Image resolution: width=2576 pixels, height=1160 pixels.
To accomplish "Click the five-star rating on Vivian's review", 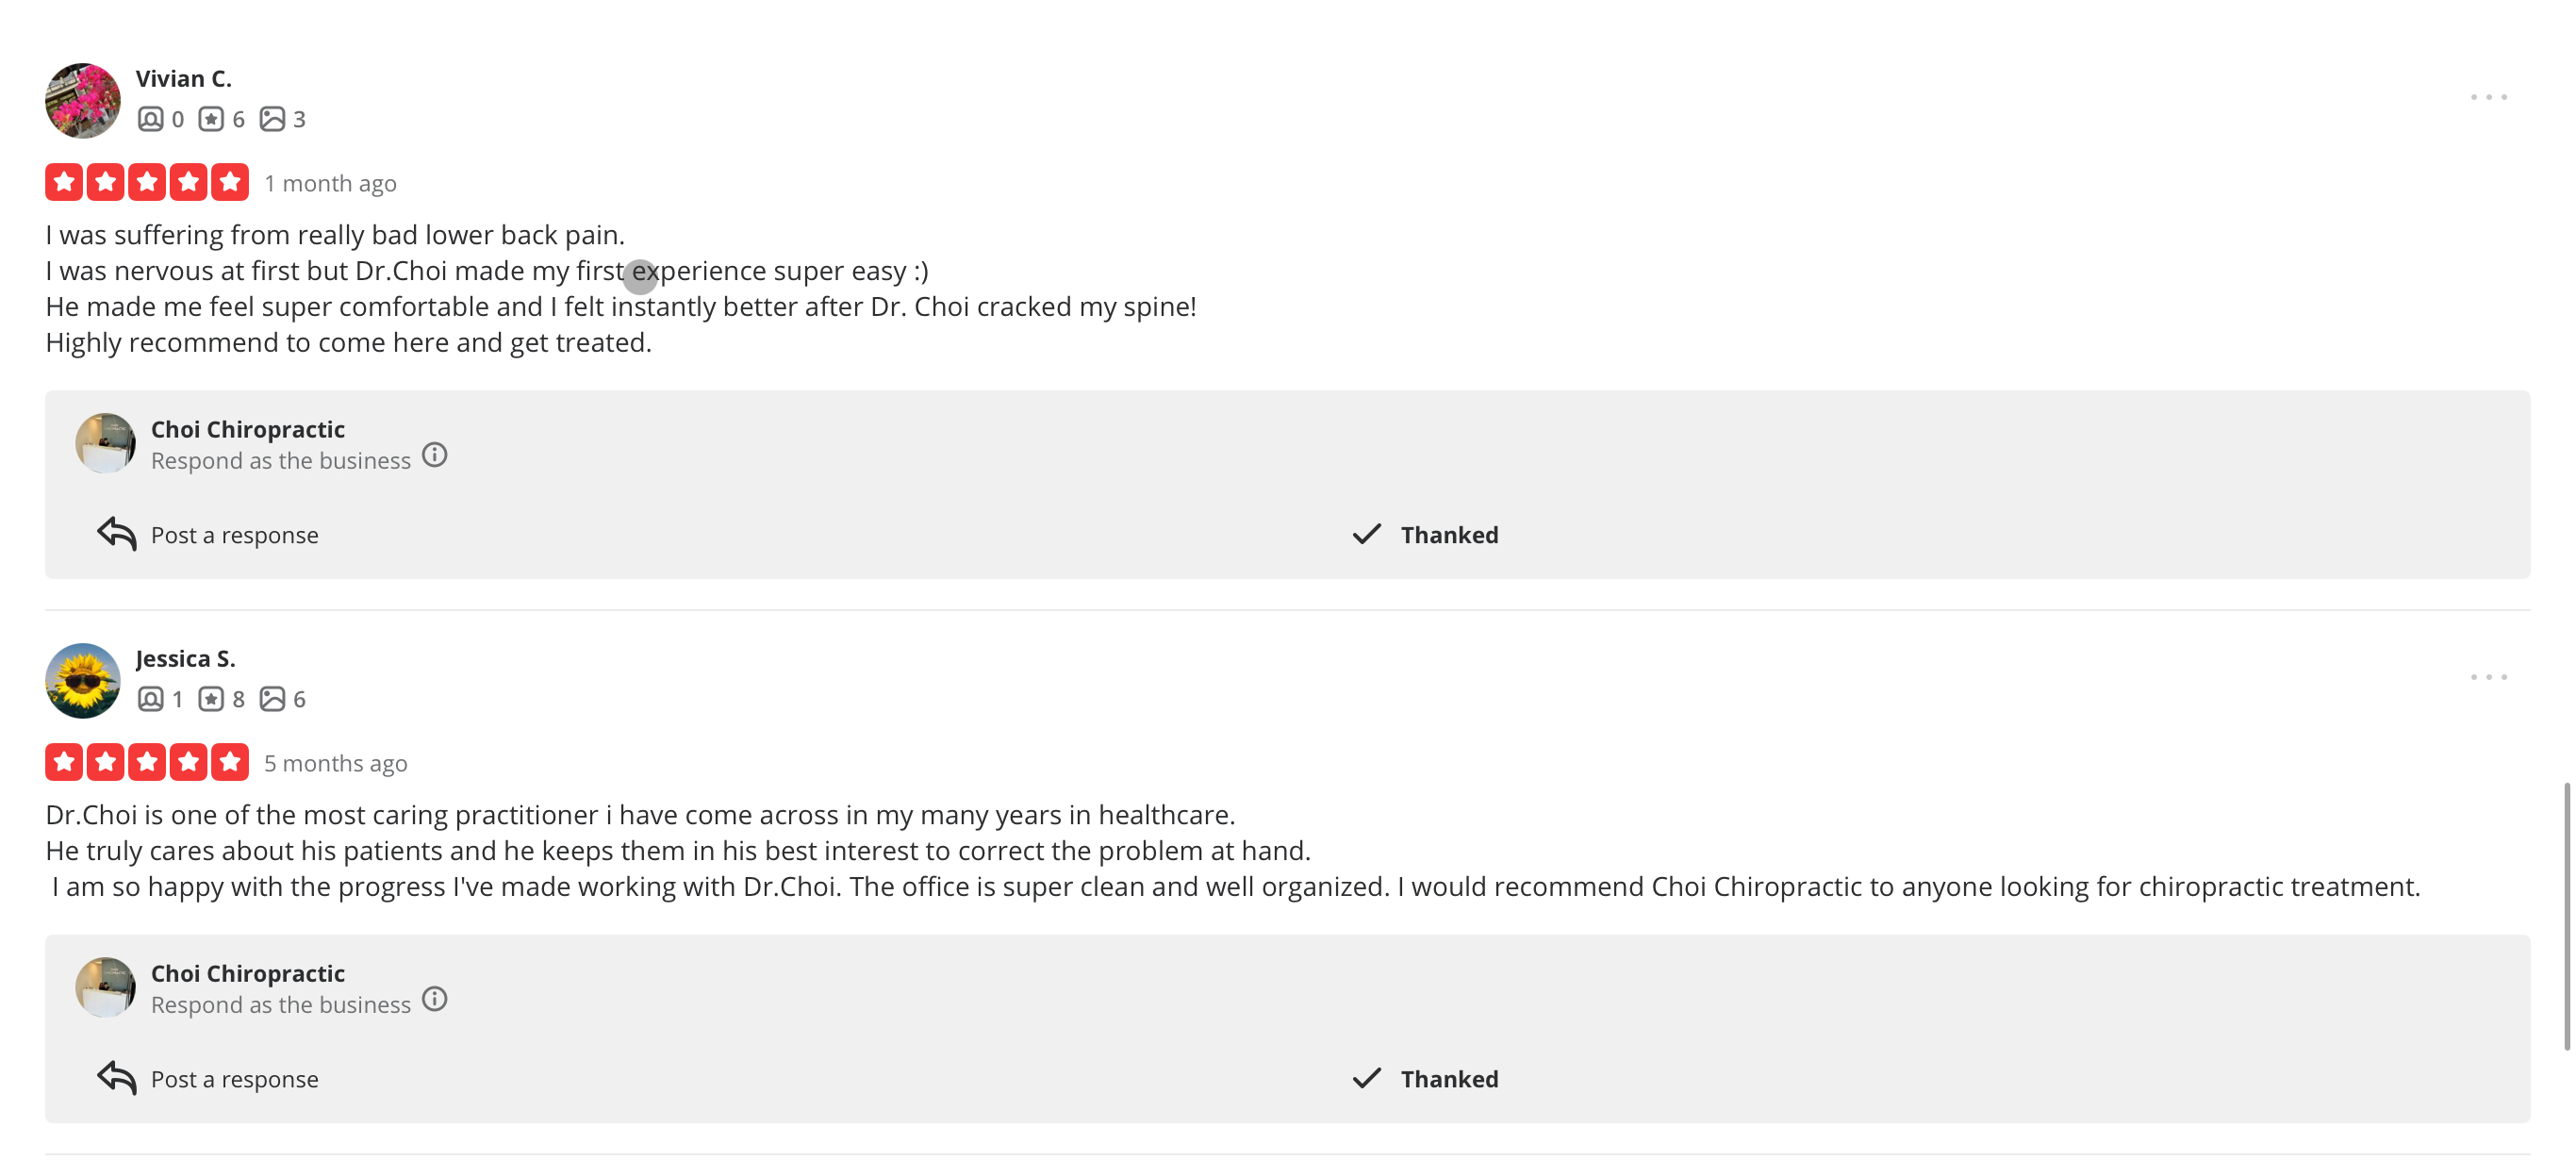I will pyautogui.click(x=147, y=182).
